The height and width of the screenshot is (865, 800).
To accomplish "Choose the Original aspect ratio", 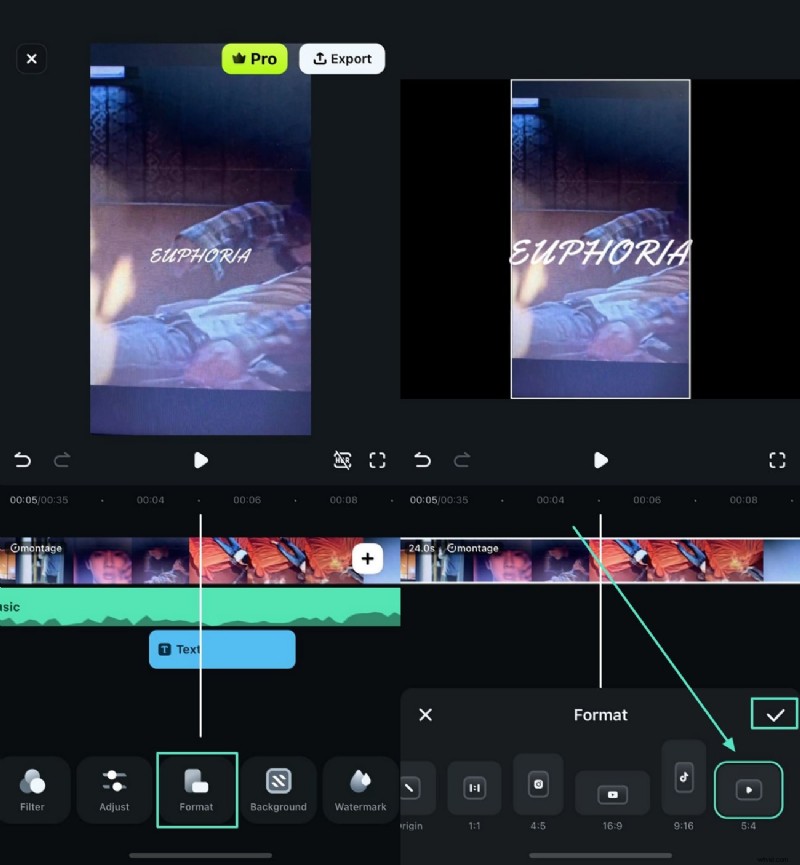I will pyautogui.click(x=412, y=790).
